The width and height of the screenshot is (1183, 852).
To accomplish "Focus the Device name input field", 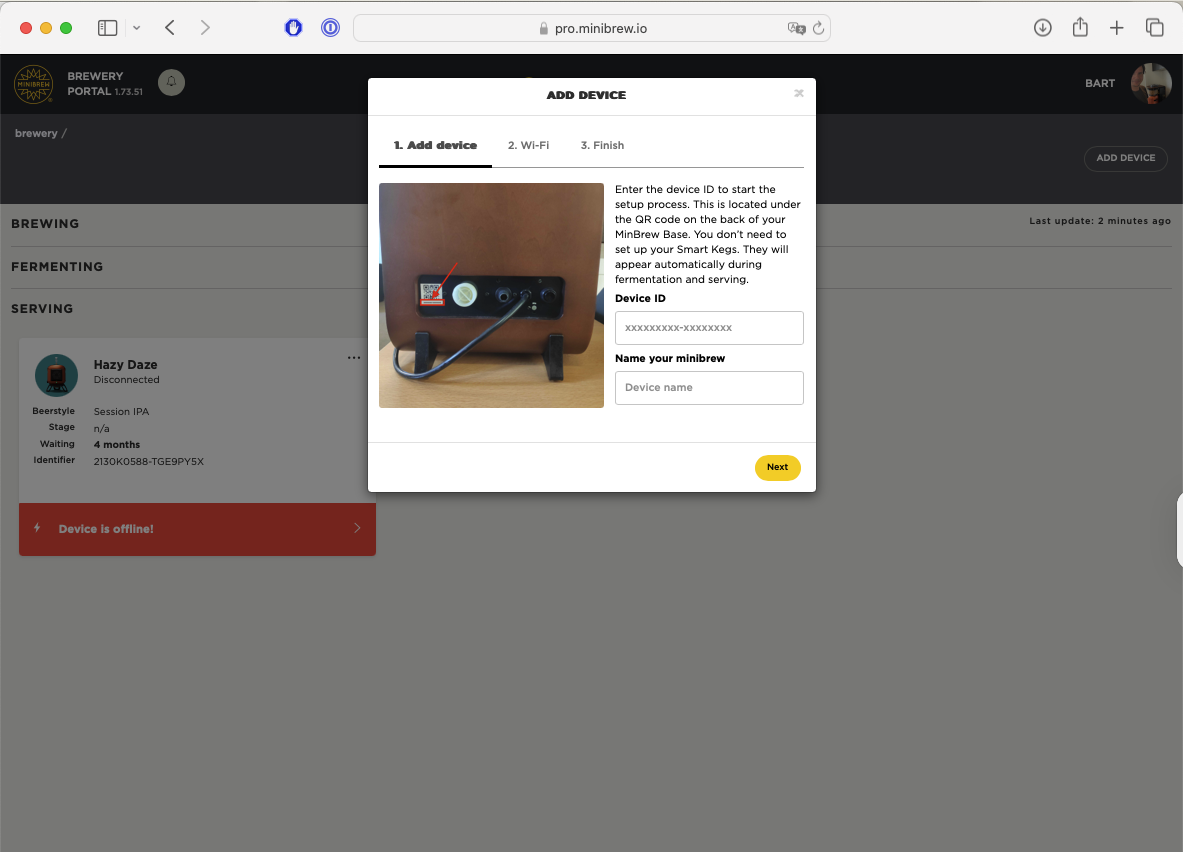I will [x=709, y=388].
